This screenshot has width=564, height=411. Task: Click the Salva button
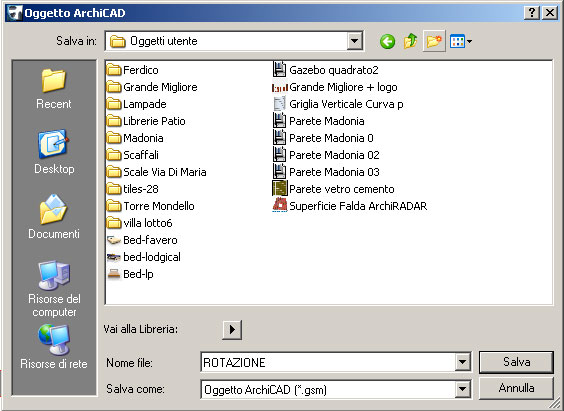tap(516, 362)
